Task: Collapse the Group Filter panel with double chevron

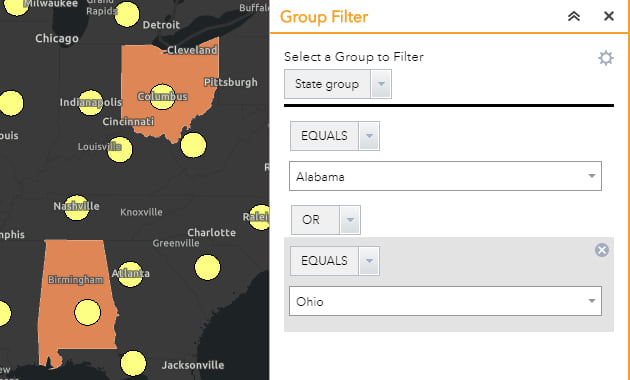Action: coord(574,16)
